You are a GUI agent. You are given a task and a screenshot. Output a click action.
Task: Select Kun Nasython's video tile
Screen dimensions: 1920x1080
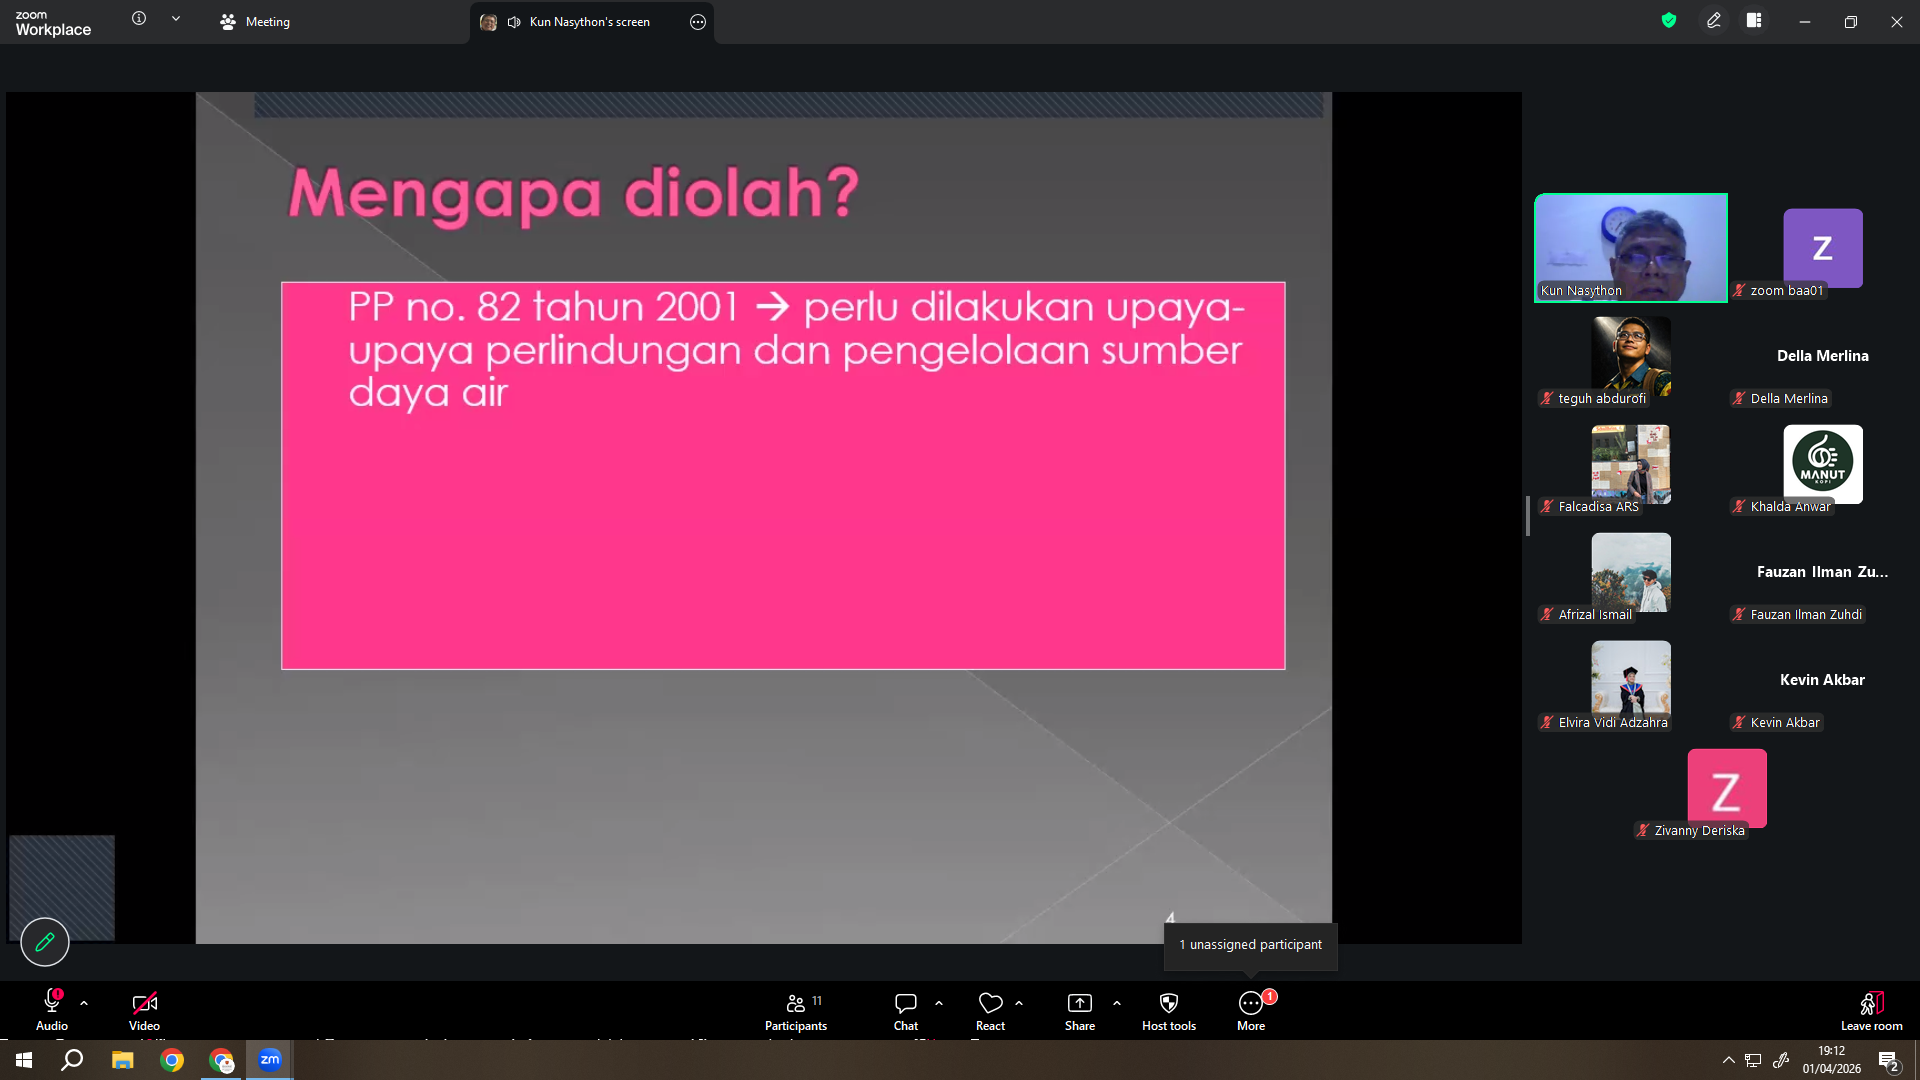click(x=1631, y=248)
